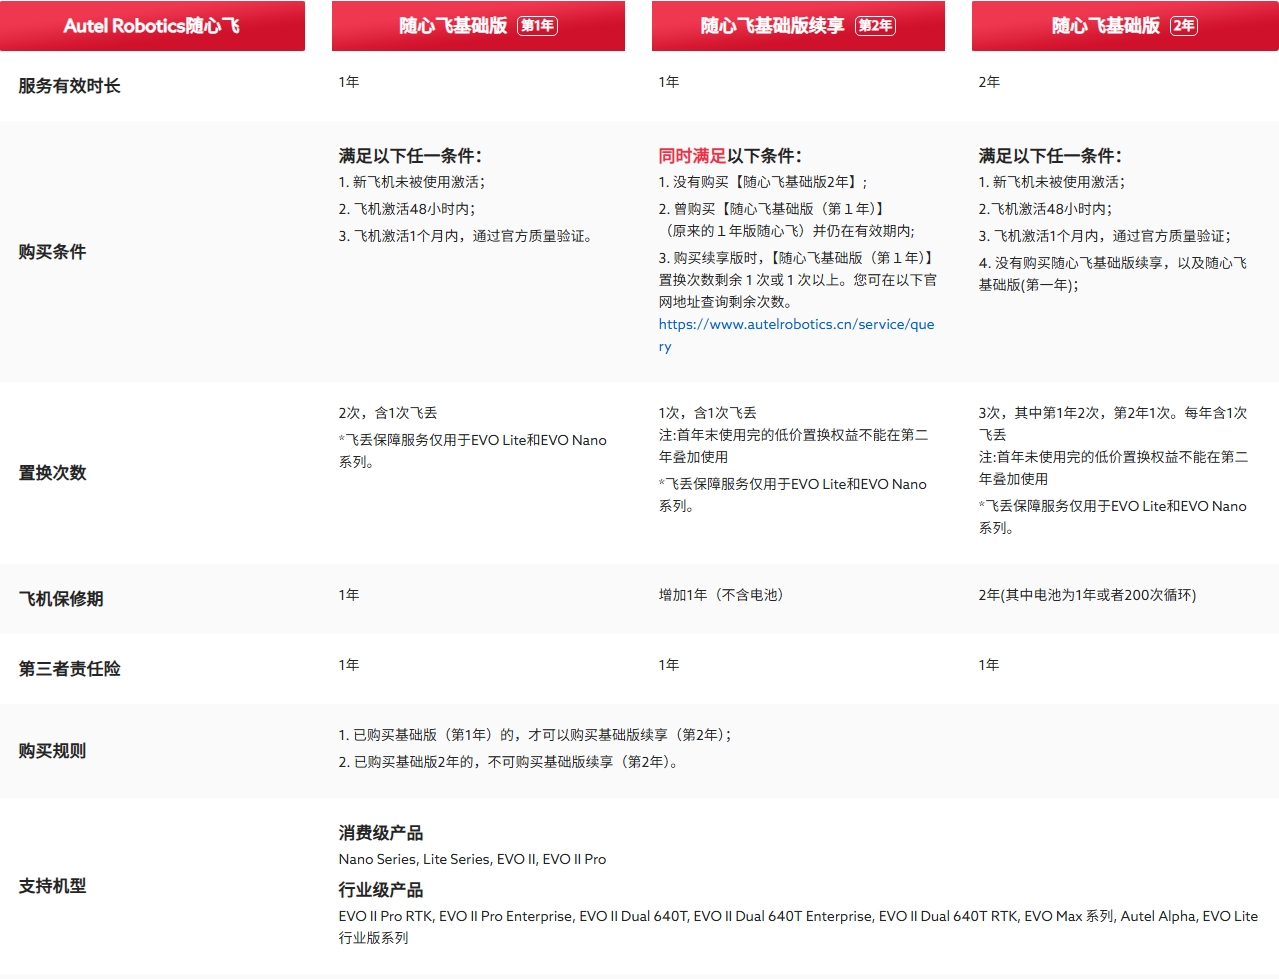The height and width of the screenshot is (979, 1279).
Task: Click the 第2年 badge on 基础版续享 header
Action: coord(875,26)
